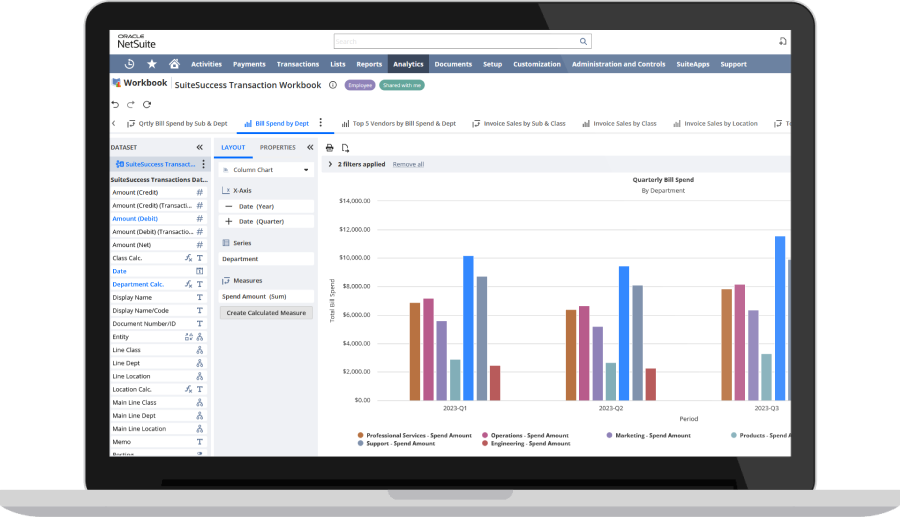Open the SuiteApps menu
The width and height of the screenshot is (900, 517).
[693, 64]
